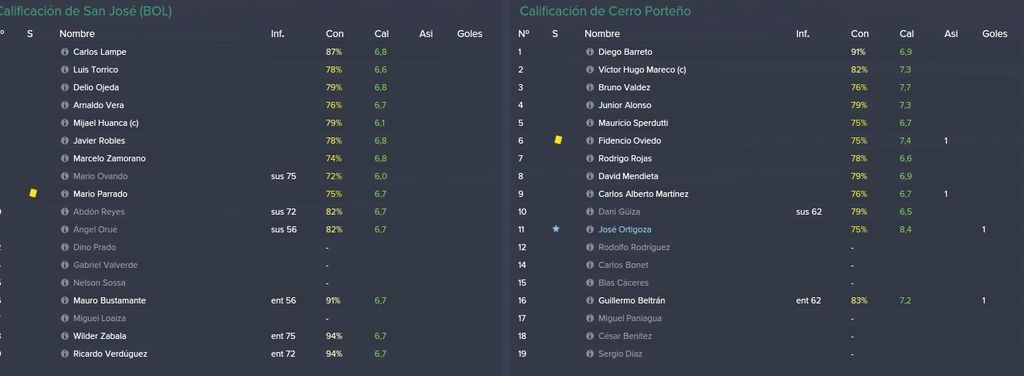Click info icon beside Wilder Zabala
The image size is (1024, 376).
click(x=65, y=336)
